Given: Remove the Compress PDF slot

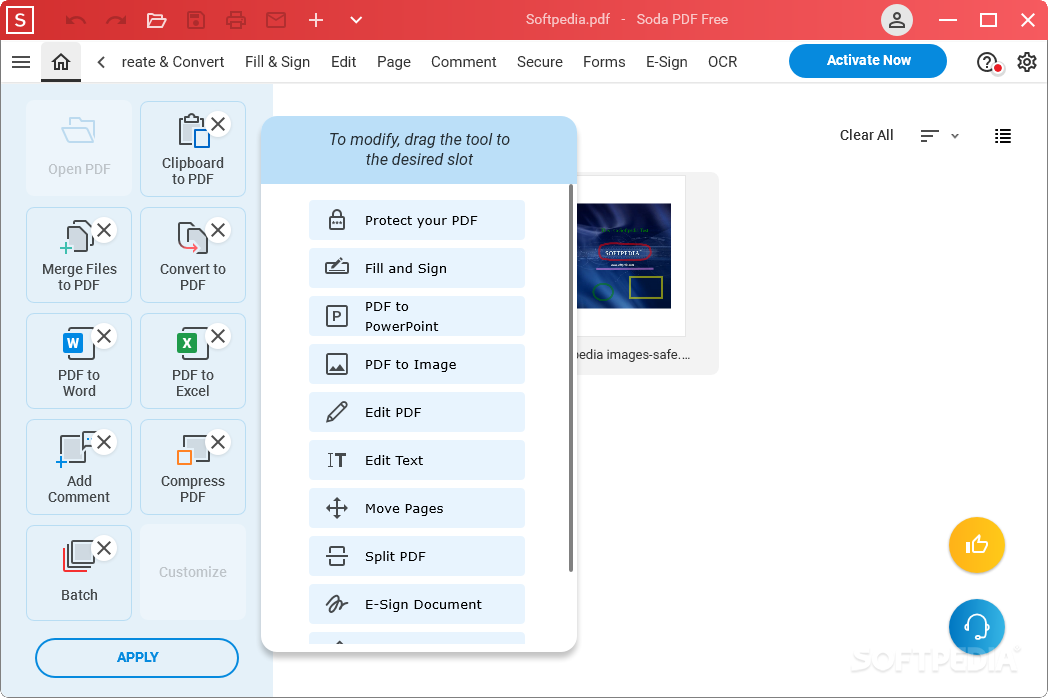Looking at the screenshot, I should point(218,442).
